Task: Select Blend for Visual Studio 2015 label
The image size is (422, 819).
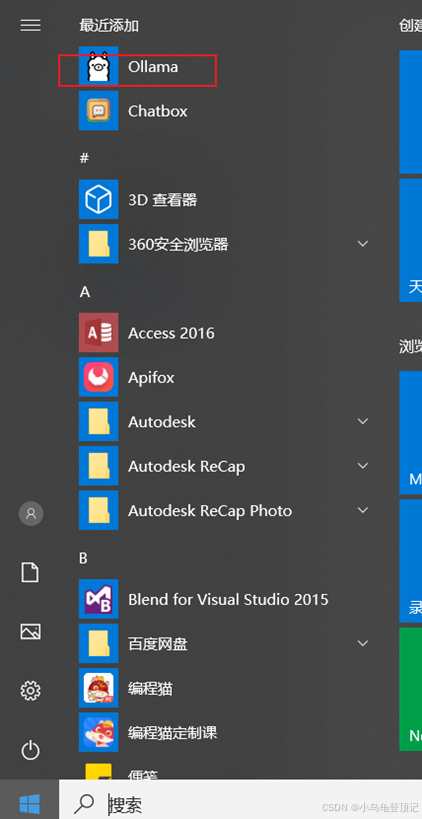Action: pos(228,600)
